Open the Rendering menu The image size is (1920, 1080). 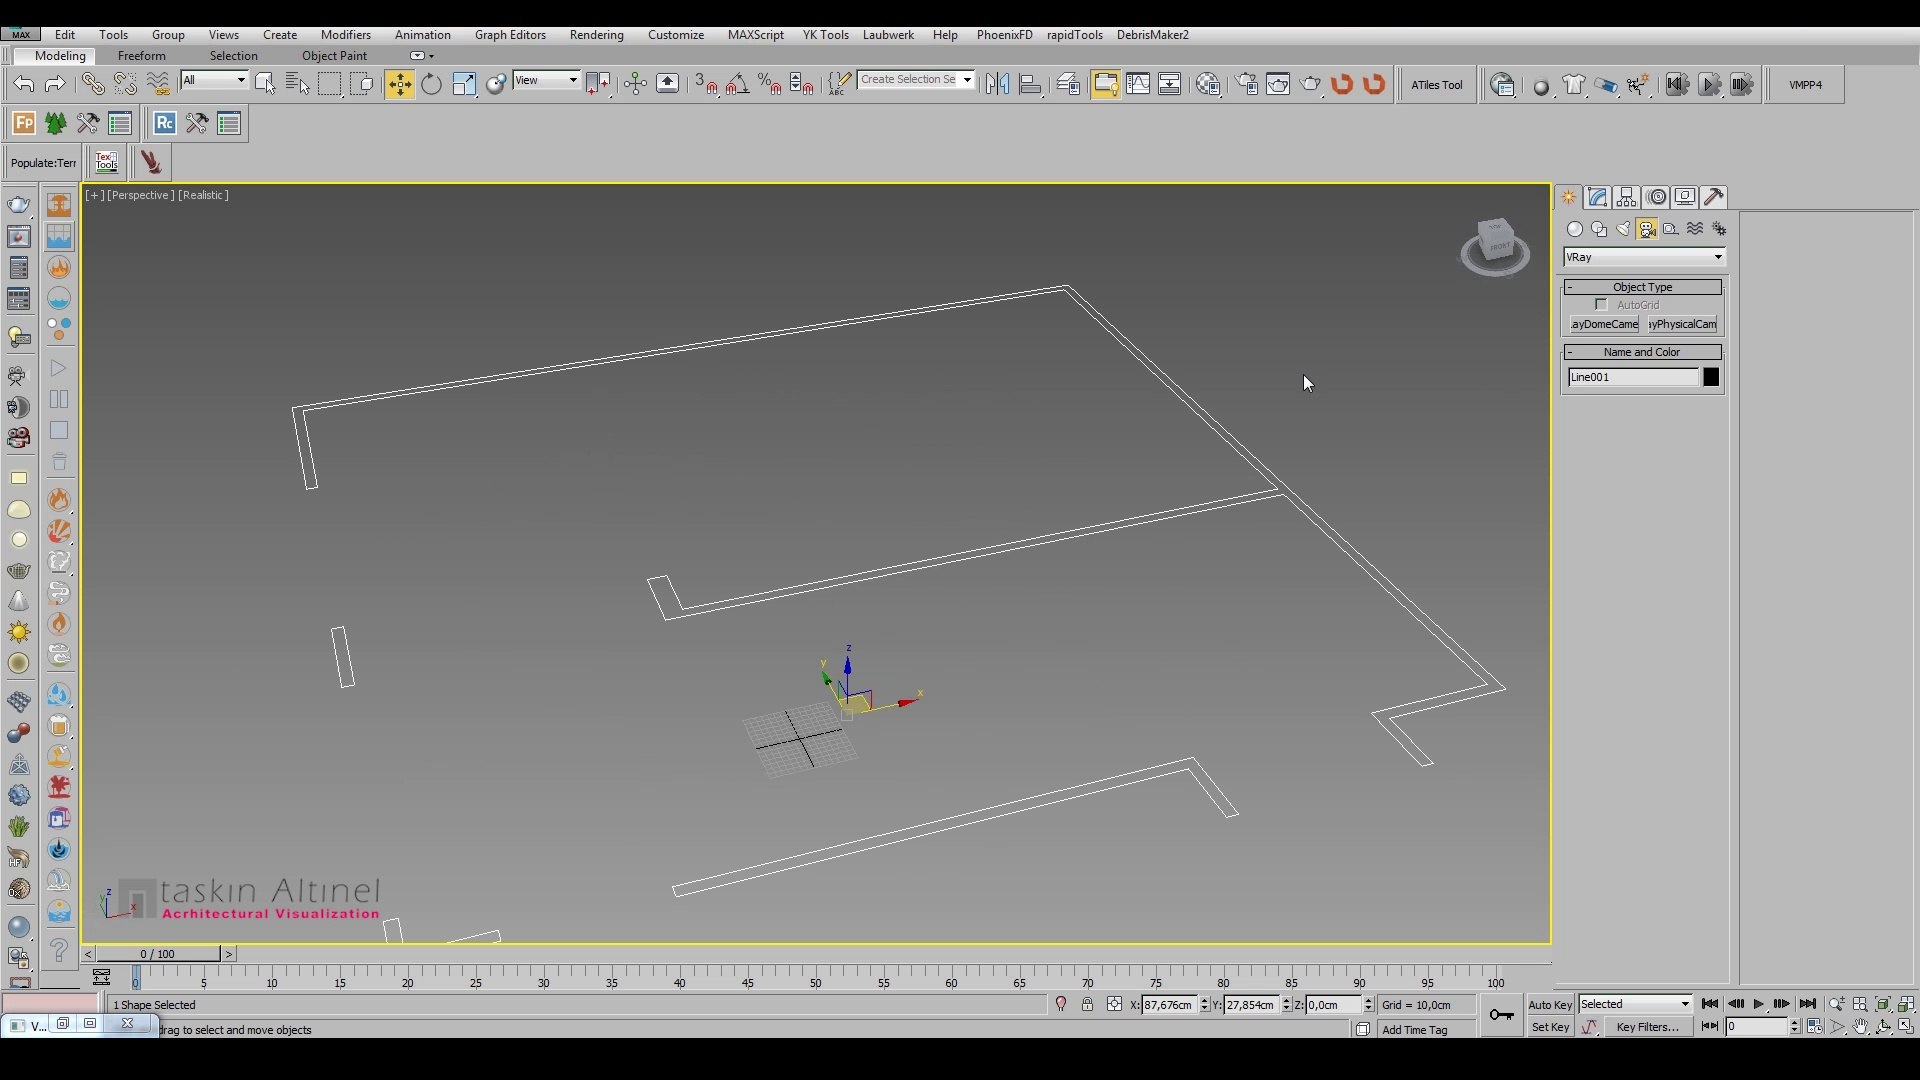[596, 35]
